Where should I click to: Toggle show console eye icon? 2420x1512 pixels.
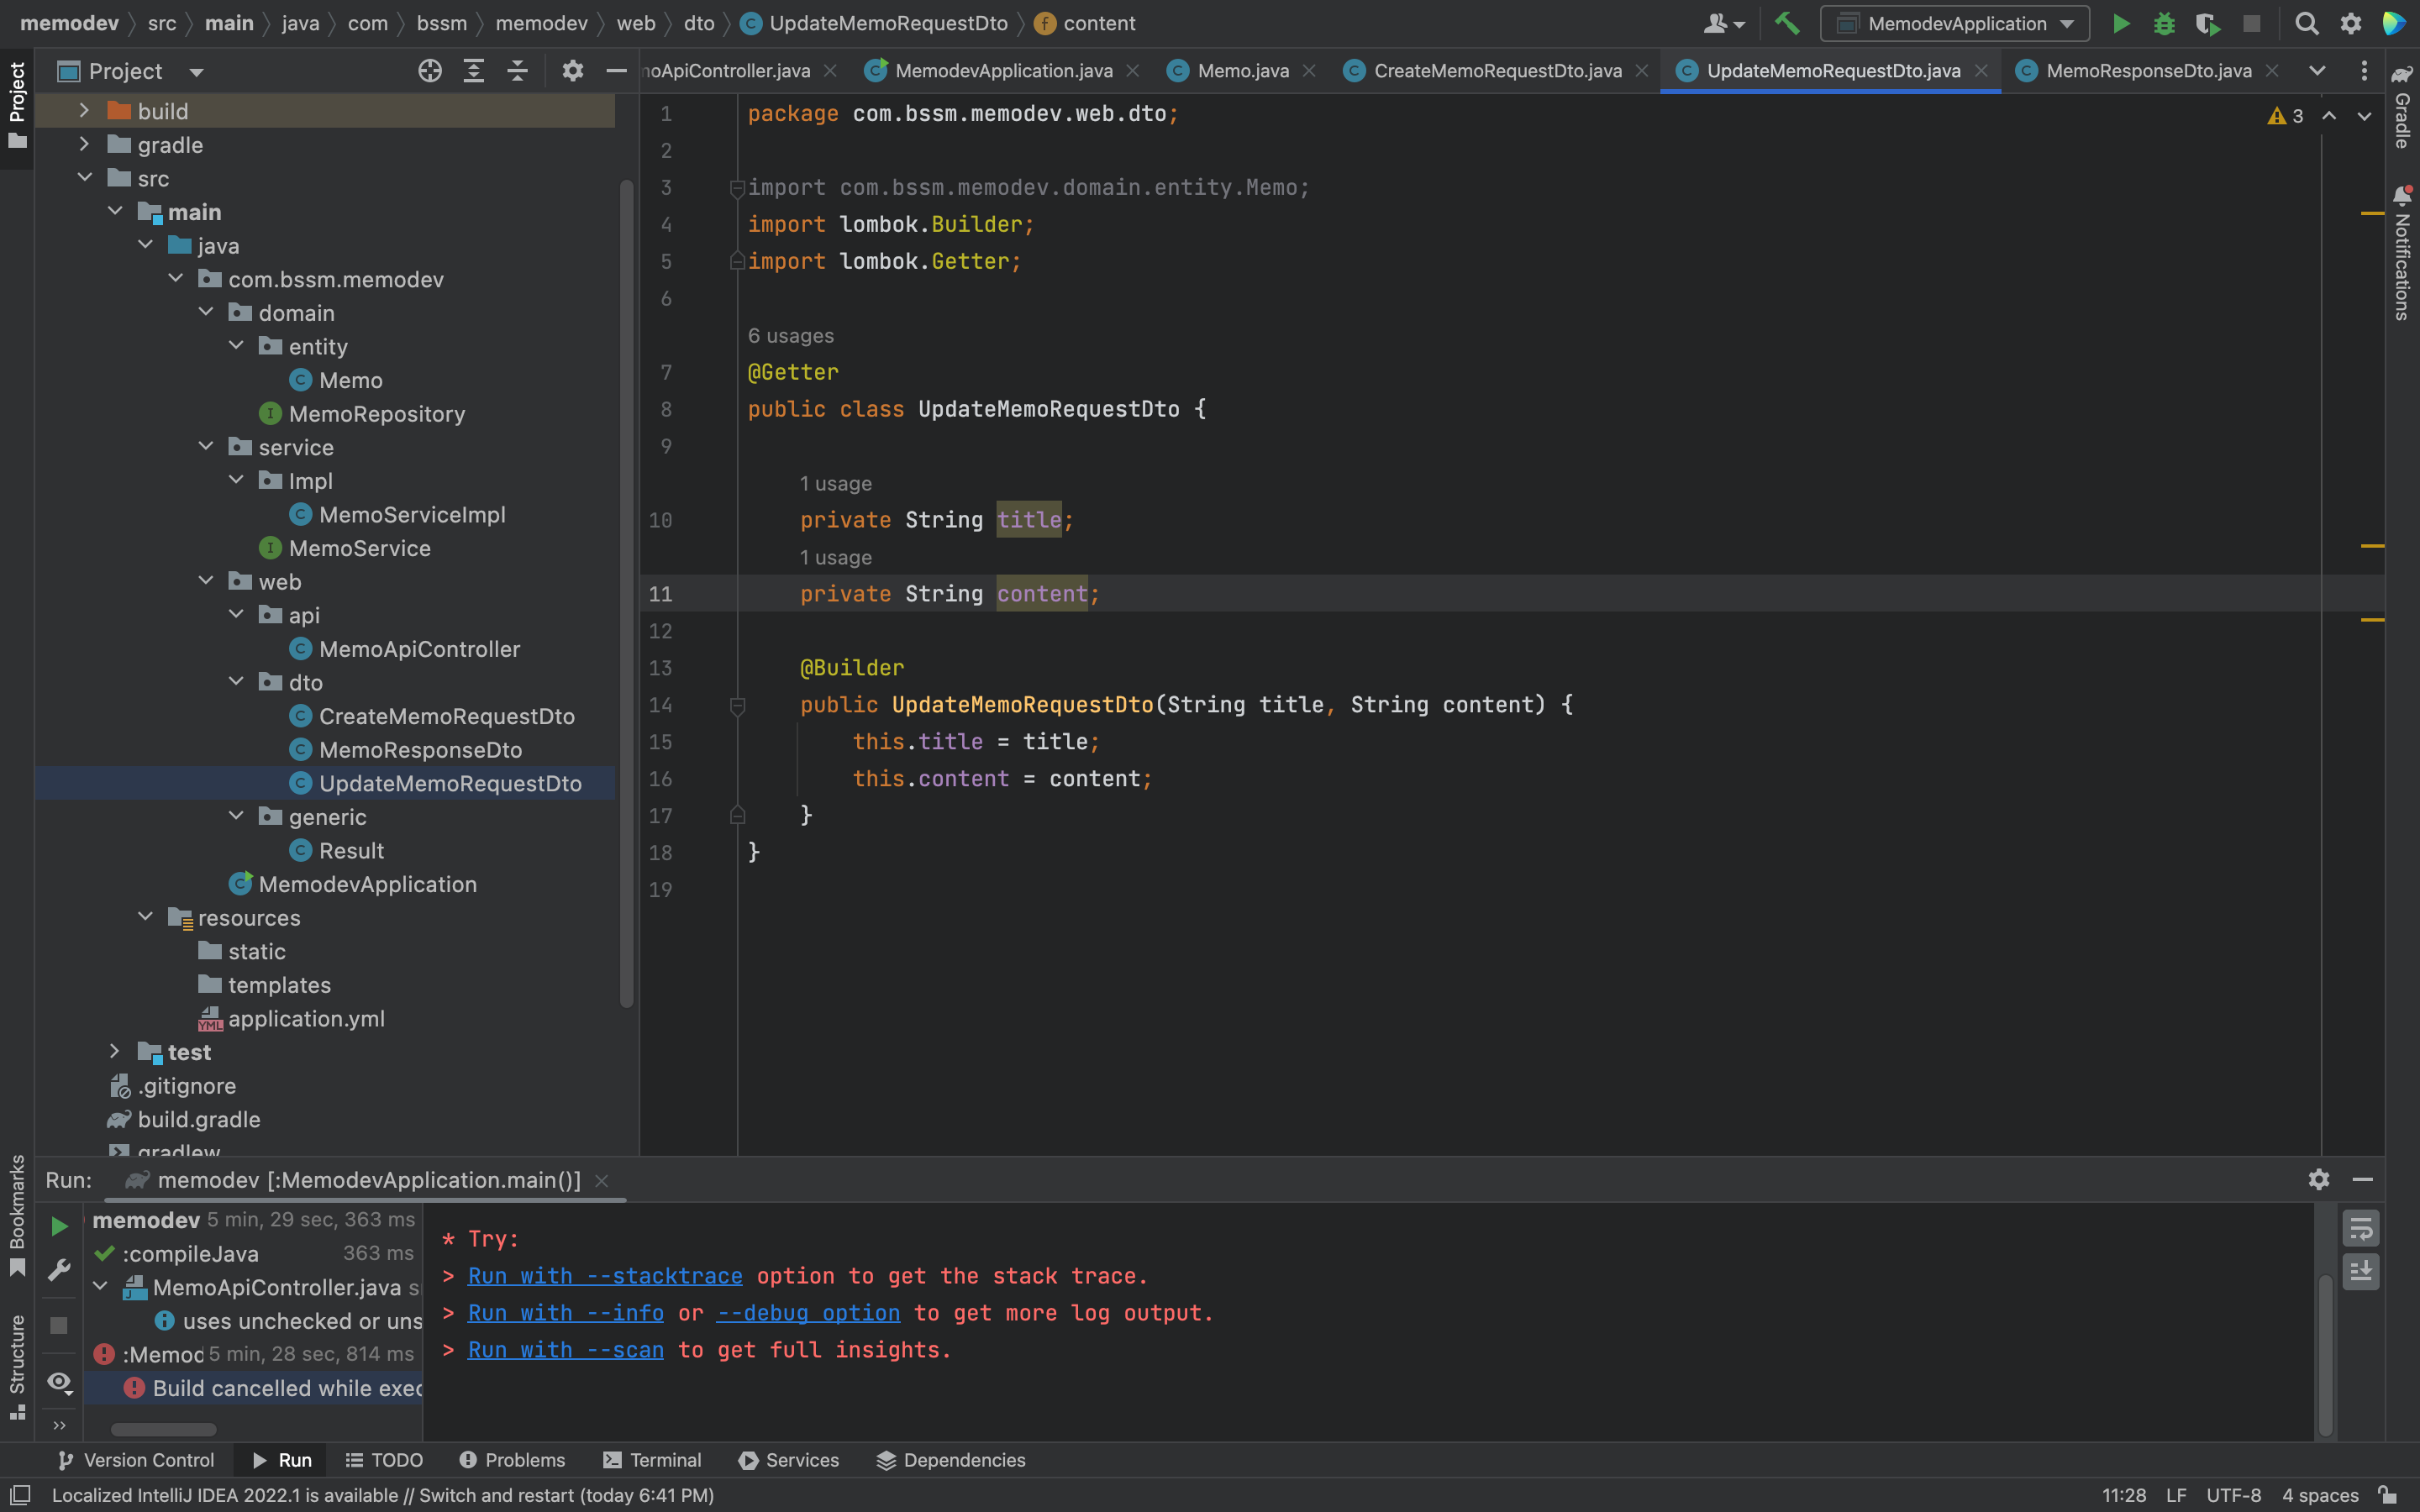[x=59, y=1382]
